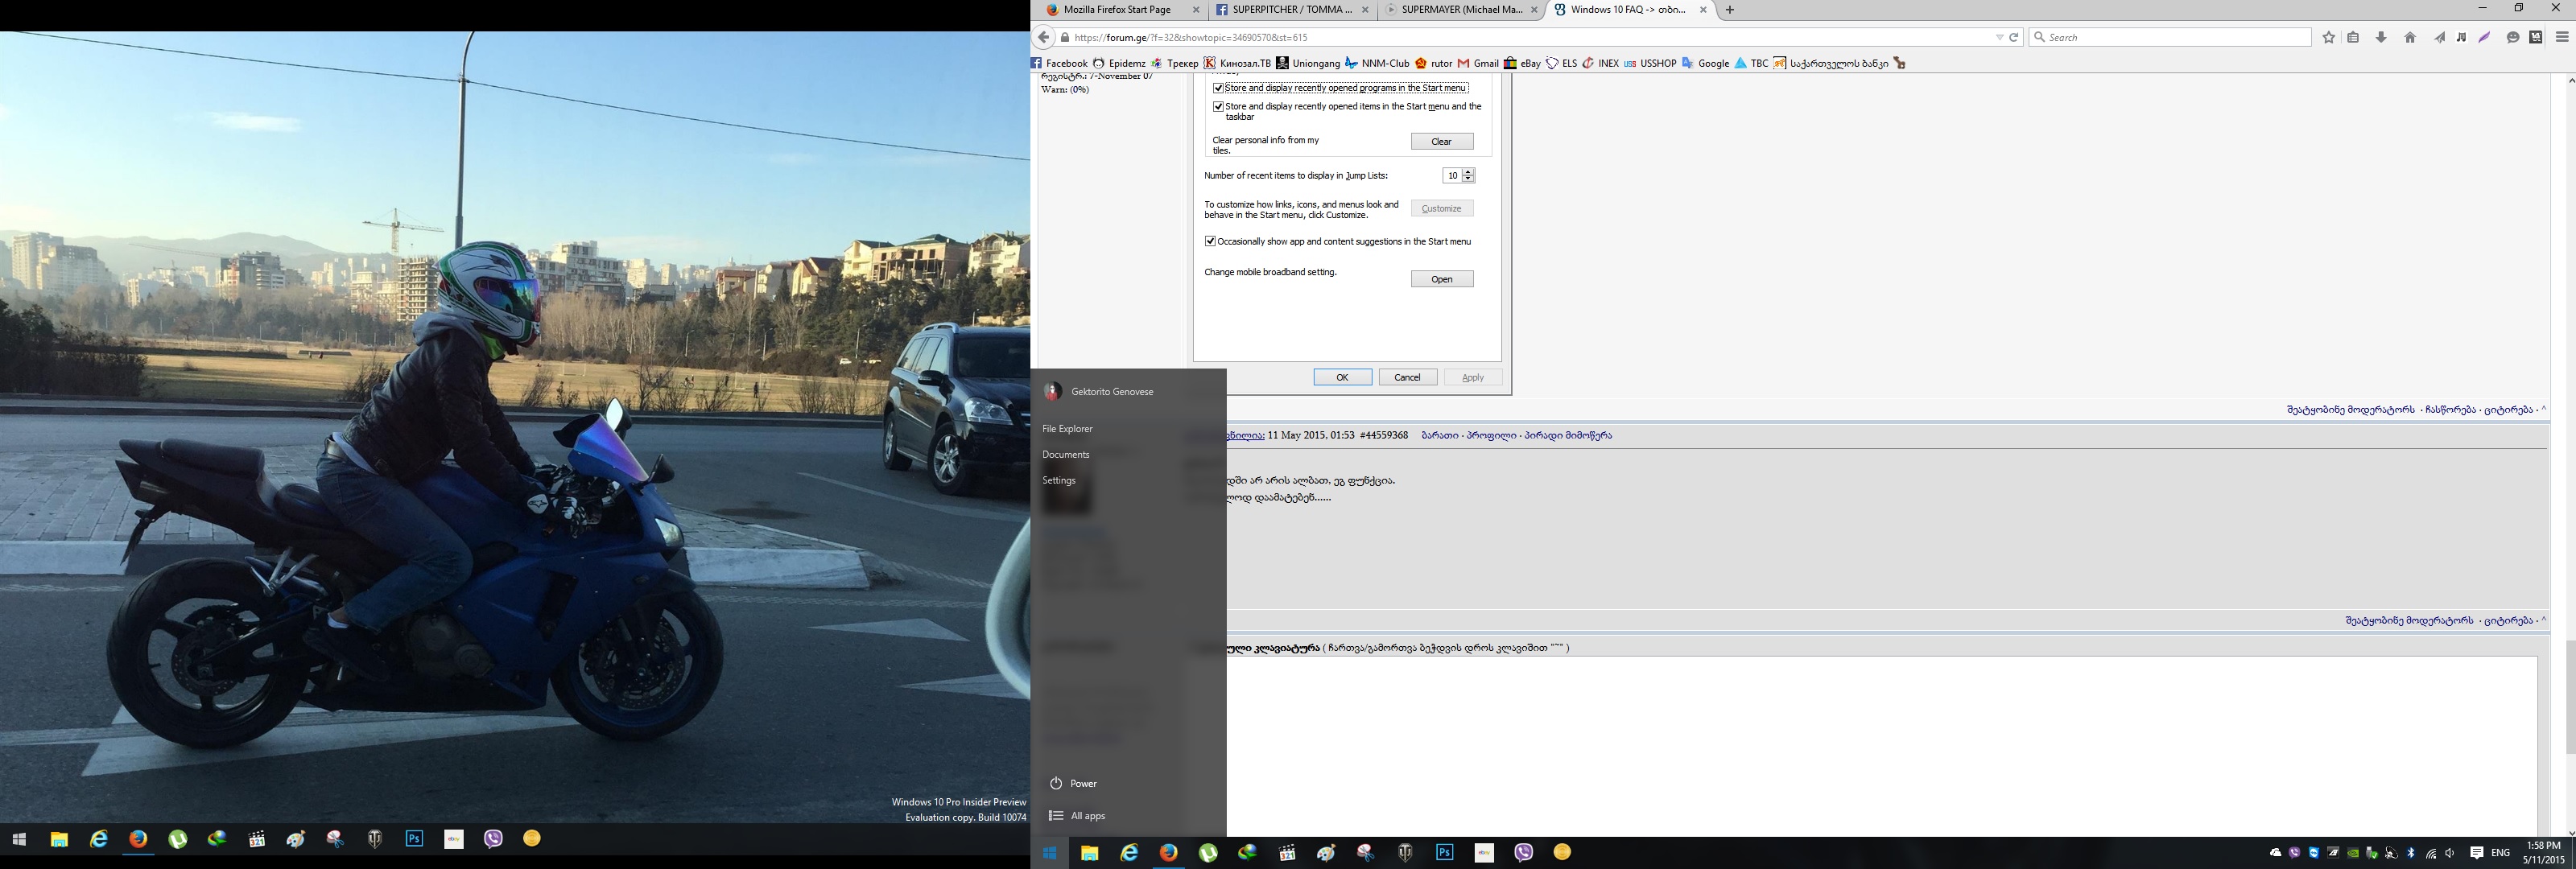Uncheck store recently opened programs checkbox
This screenshot has height=869, width=2576.
pos(1218,88)
